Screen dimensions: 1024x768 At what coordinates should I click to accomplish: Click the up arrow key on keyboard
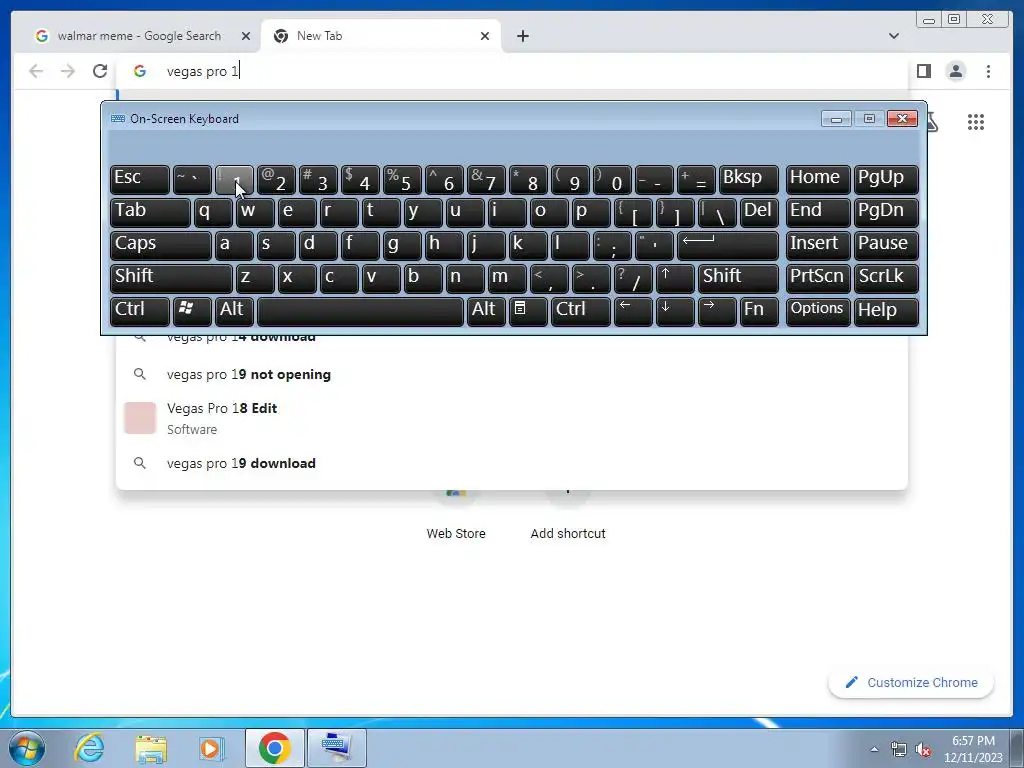click(675, 279)
